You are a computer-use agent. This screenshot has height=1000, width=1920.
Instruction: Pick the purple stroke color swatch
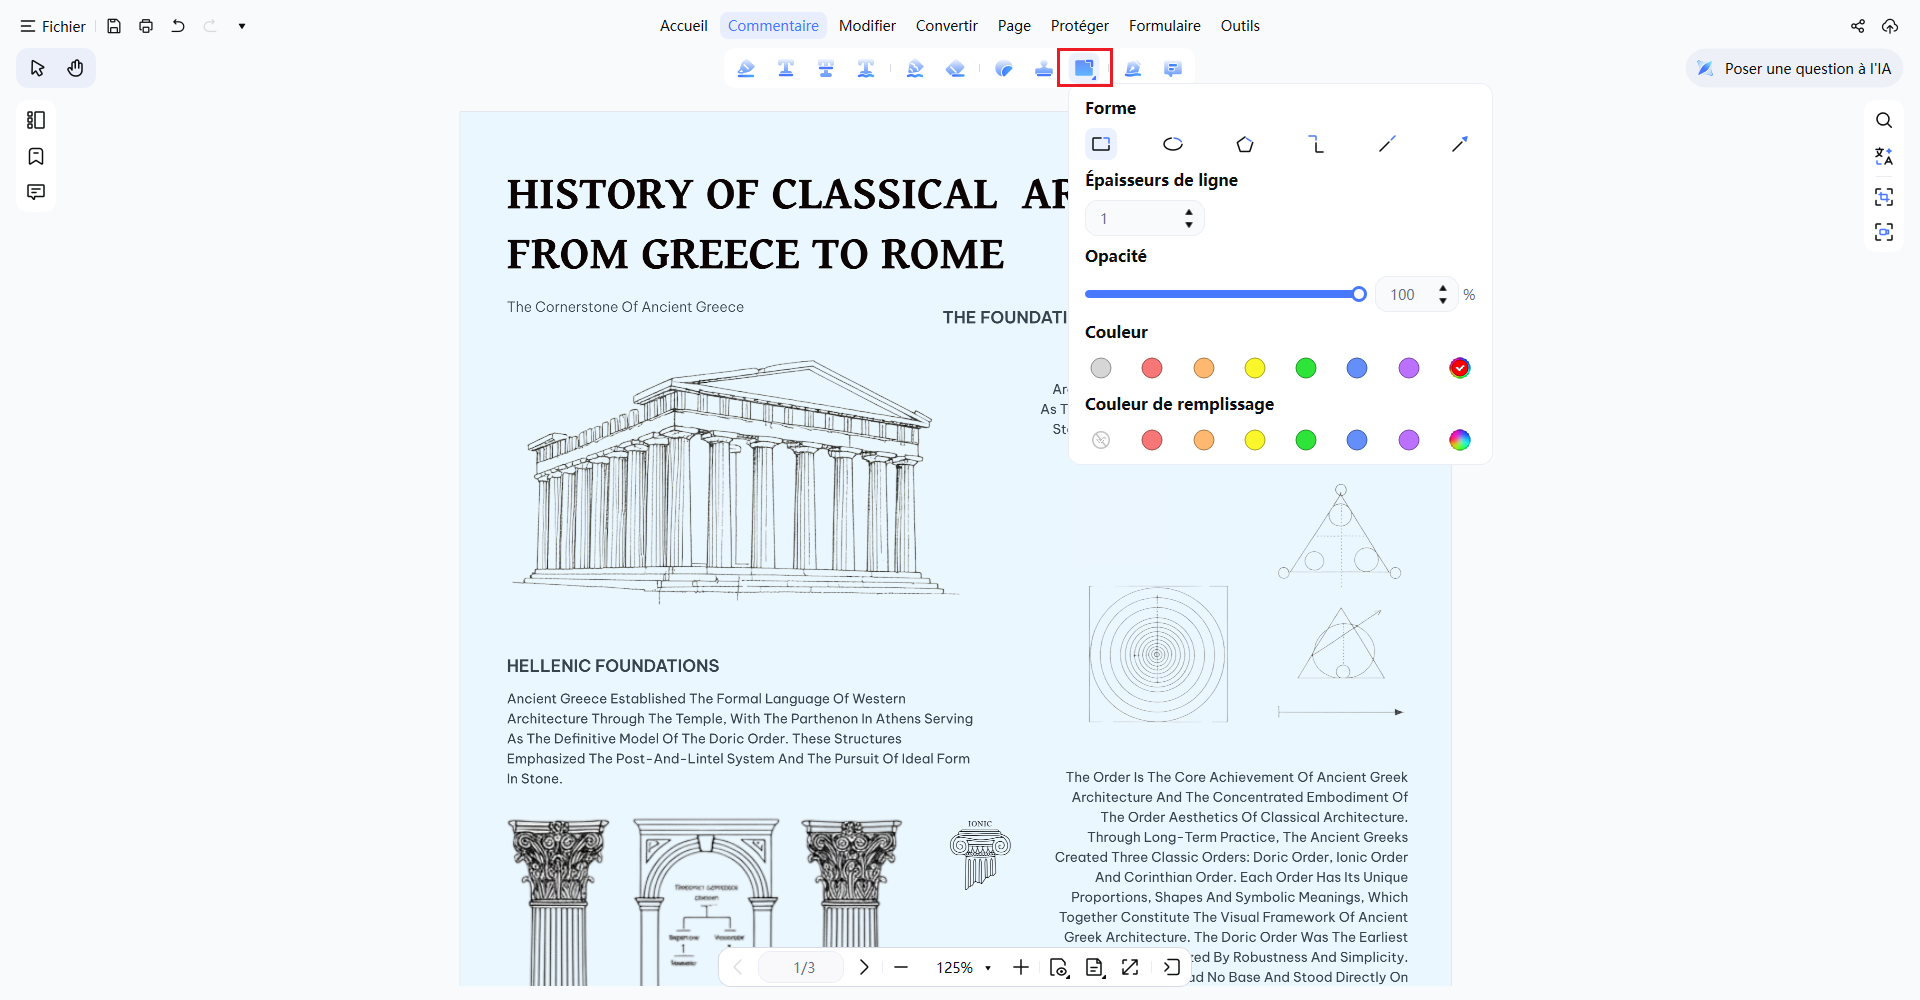[x=1409, y=368]
